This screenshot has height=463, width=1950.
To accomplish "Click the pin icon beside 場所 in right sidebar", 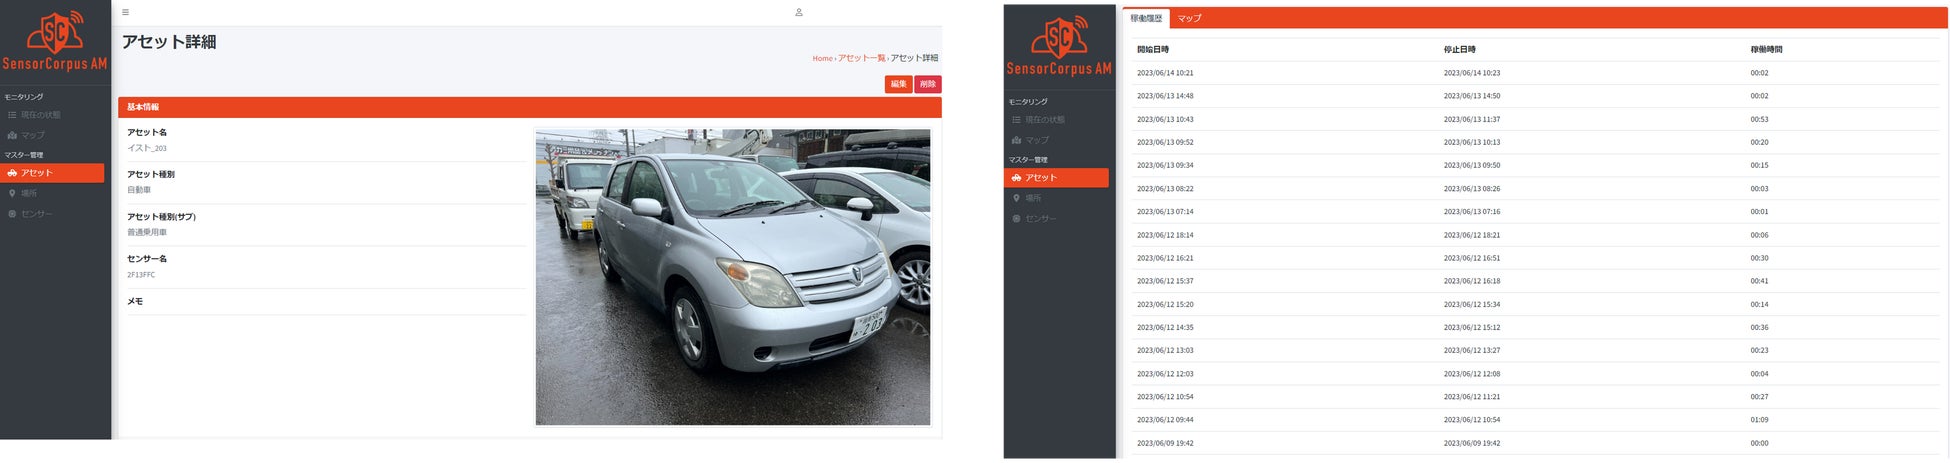I will point(1016,198).
